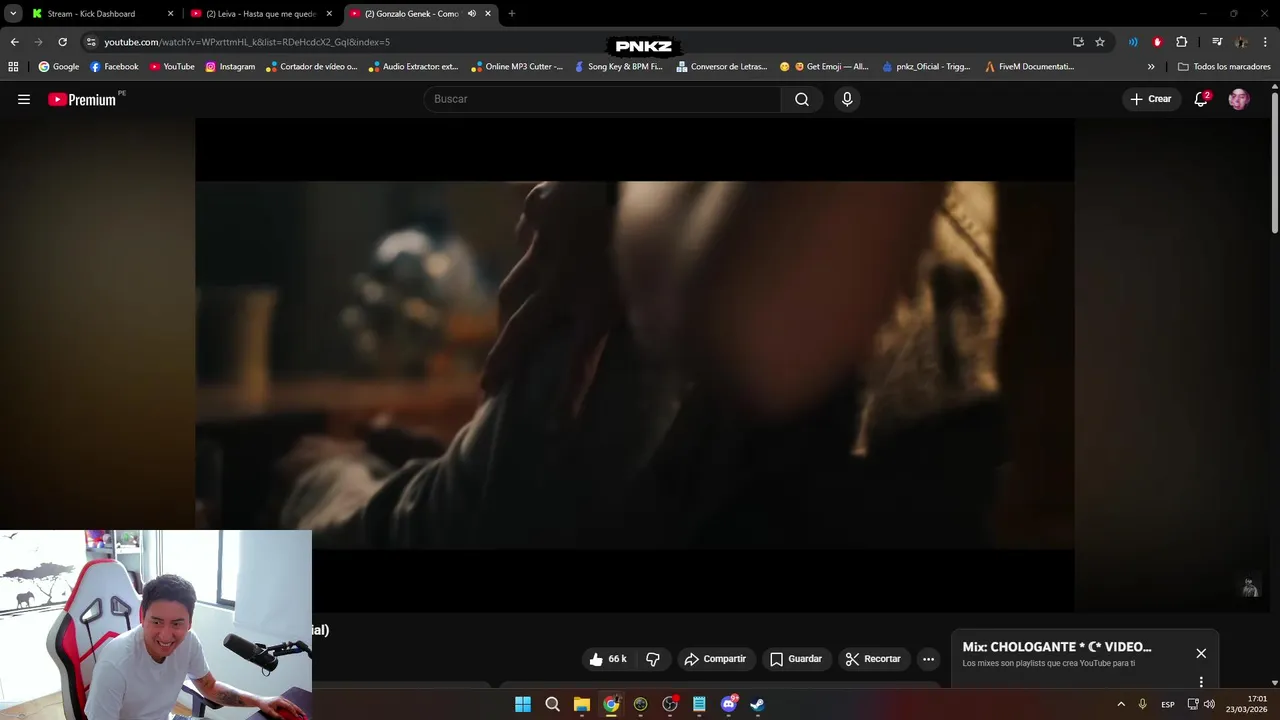Close the Leiva tab

[x=329, y=14]
